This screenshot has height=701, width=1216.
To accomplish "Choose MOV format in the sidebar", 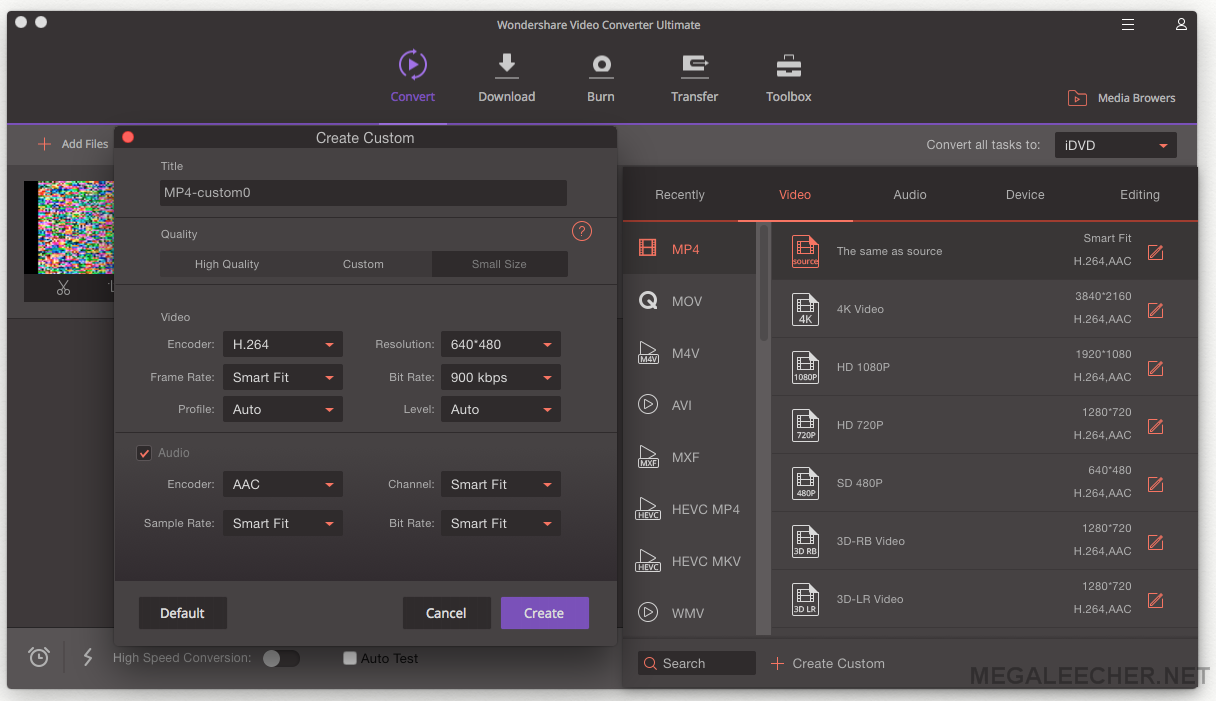I will 690,301.
